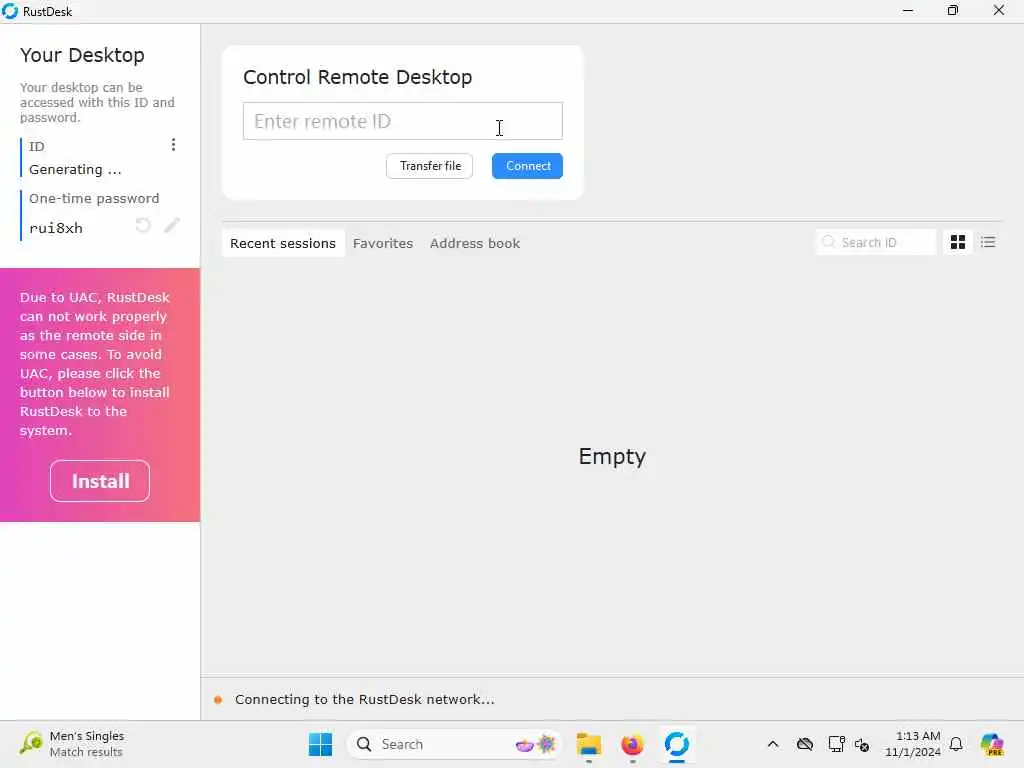Click the orange connection status dot
The image size is (1024, 768).
tap(218, 699)
